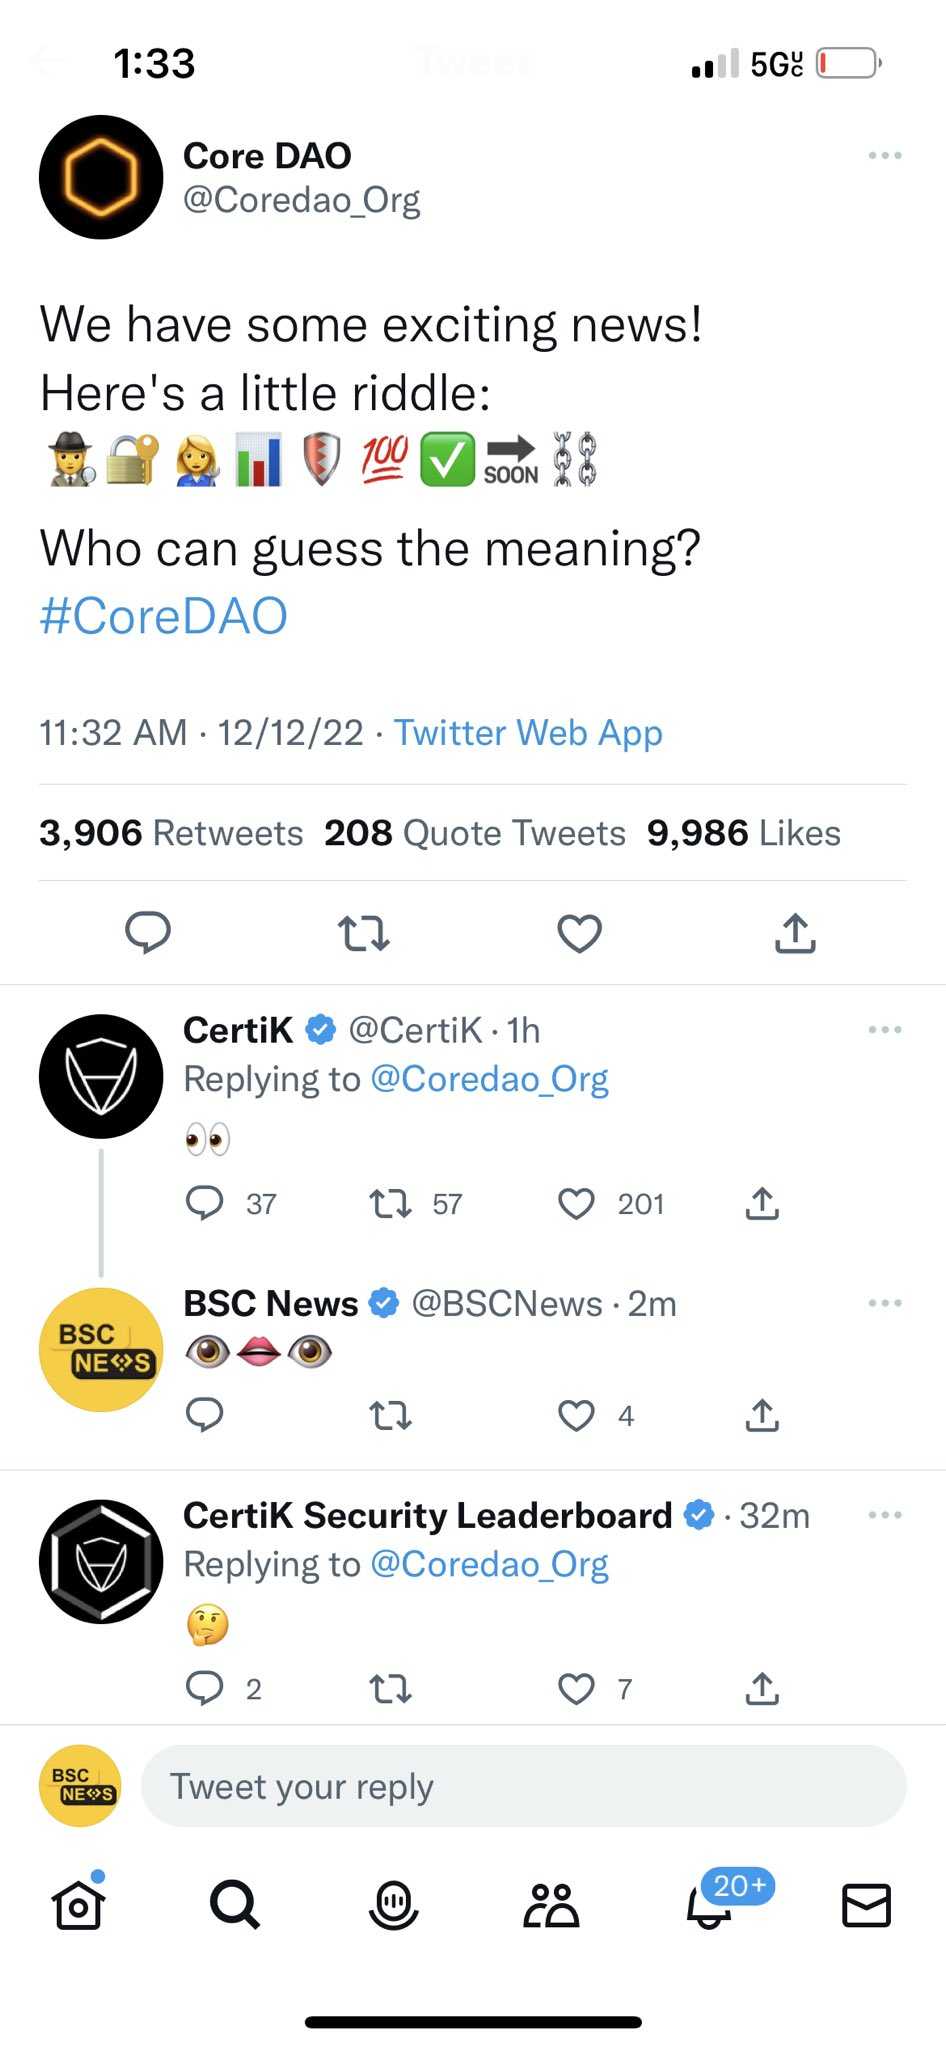Open Core DAO profile picture

point(101,177)
